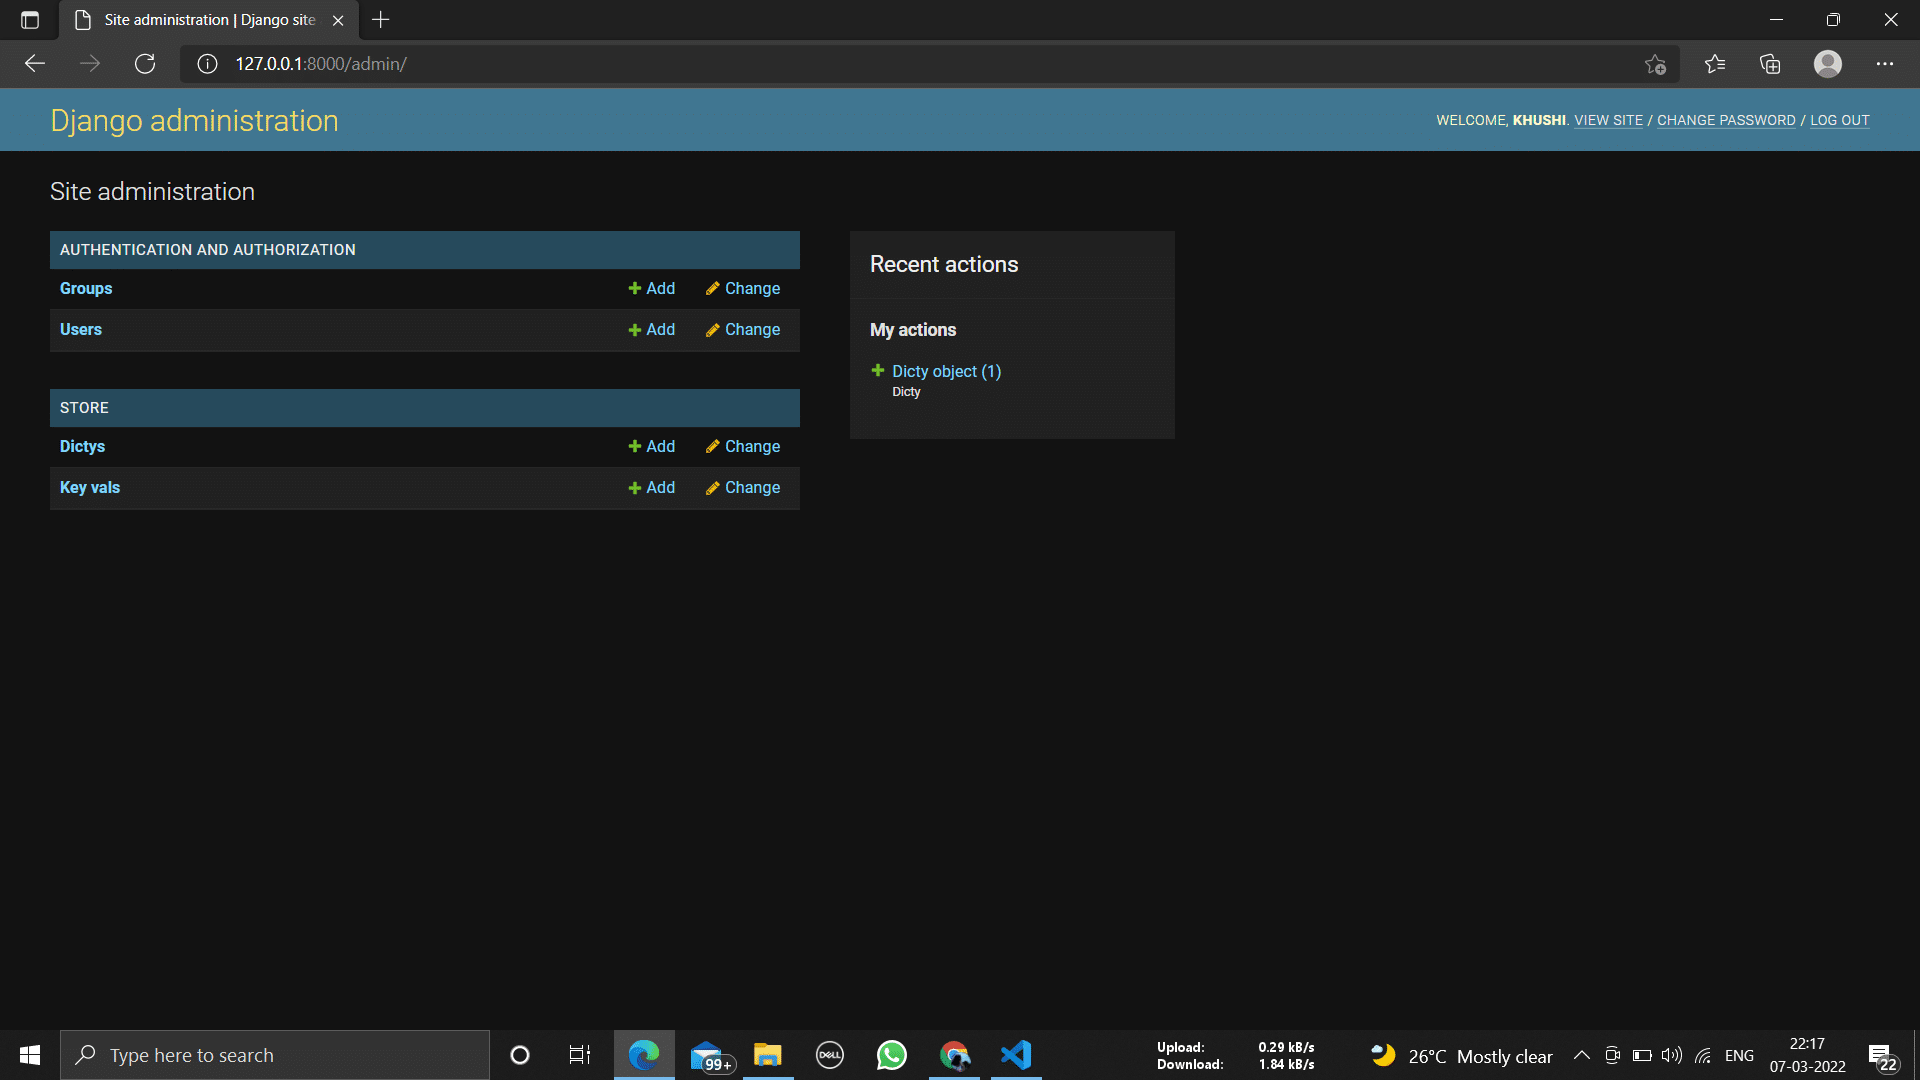The height and width of the screenshot is (1080, 1920).
Task: Click Add link for Groups
Action: 651,288
